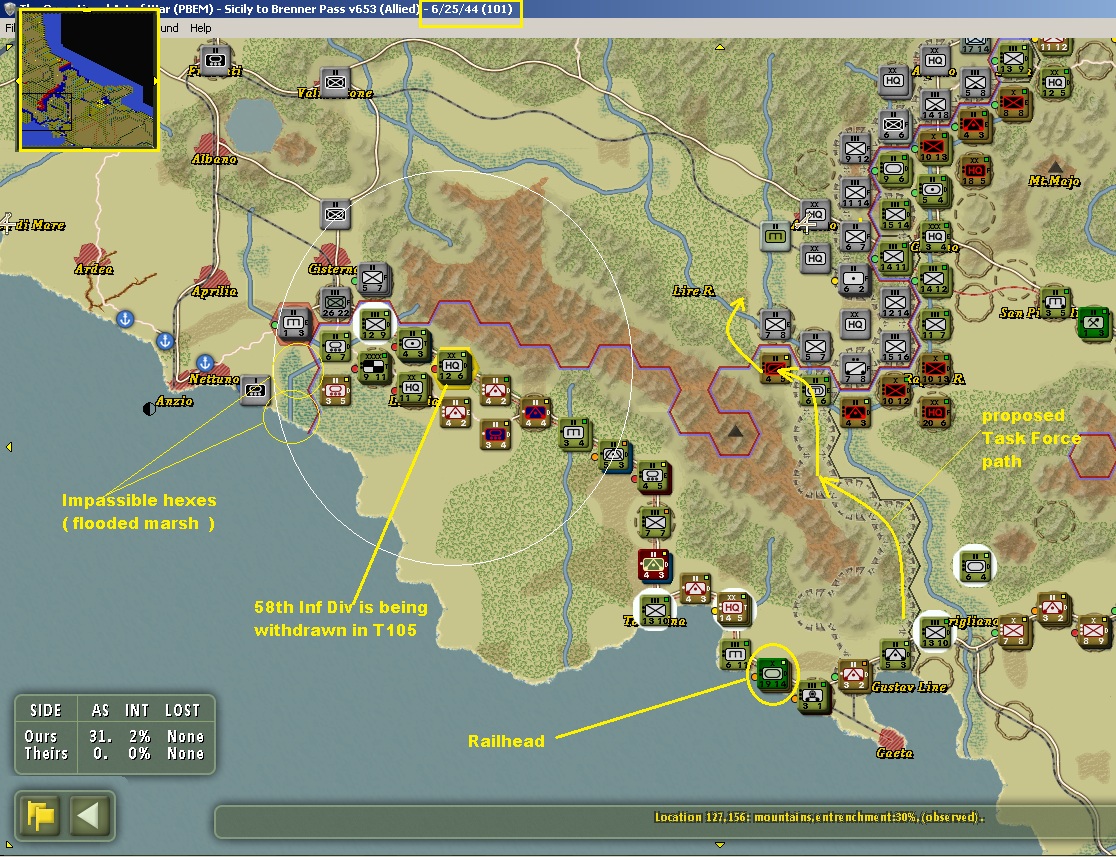Select the 3 5 artillery at San Pietro
Screen dimensions: 1116x857
coord(1054,303)
